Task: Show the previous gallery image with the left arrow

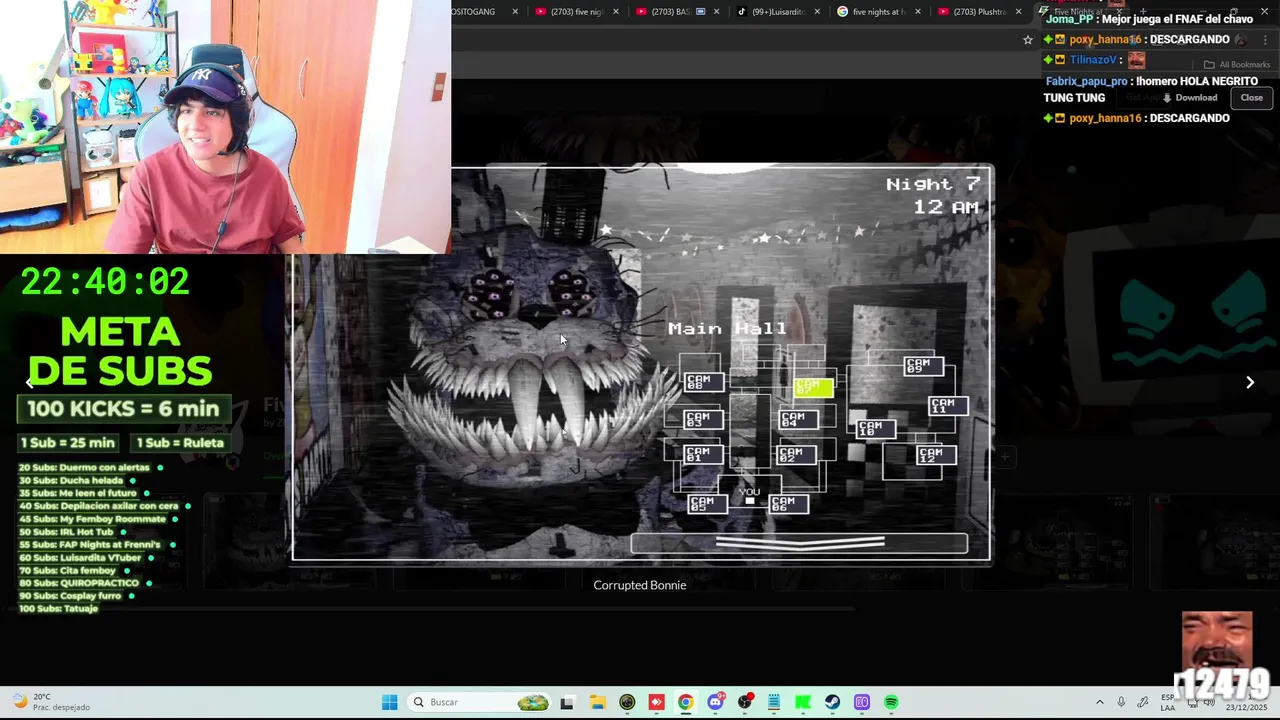Action: point(29,382)
